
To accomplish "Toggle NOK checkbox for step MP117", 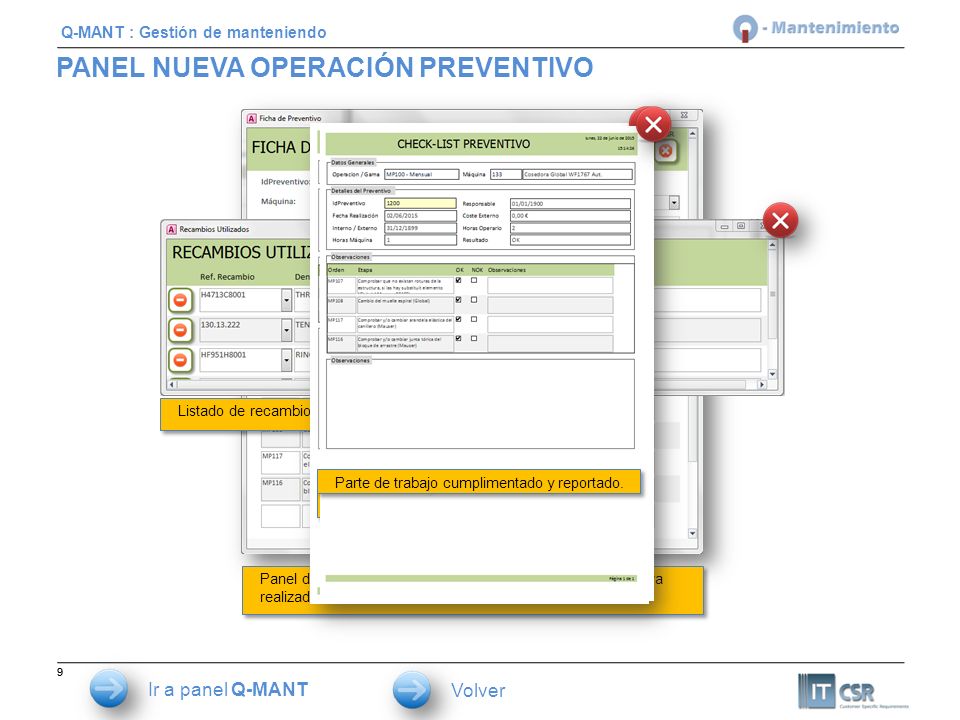I will [474, 319].
